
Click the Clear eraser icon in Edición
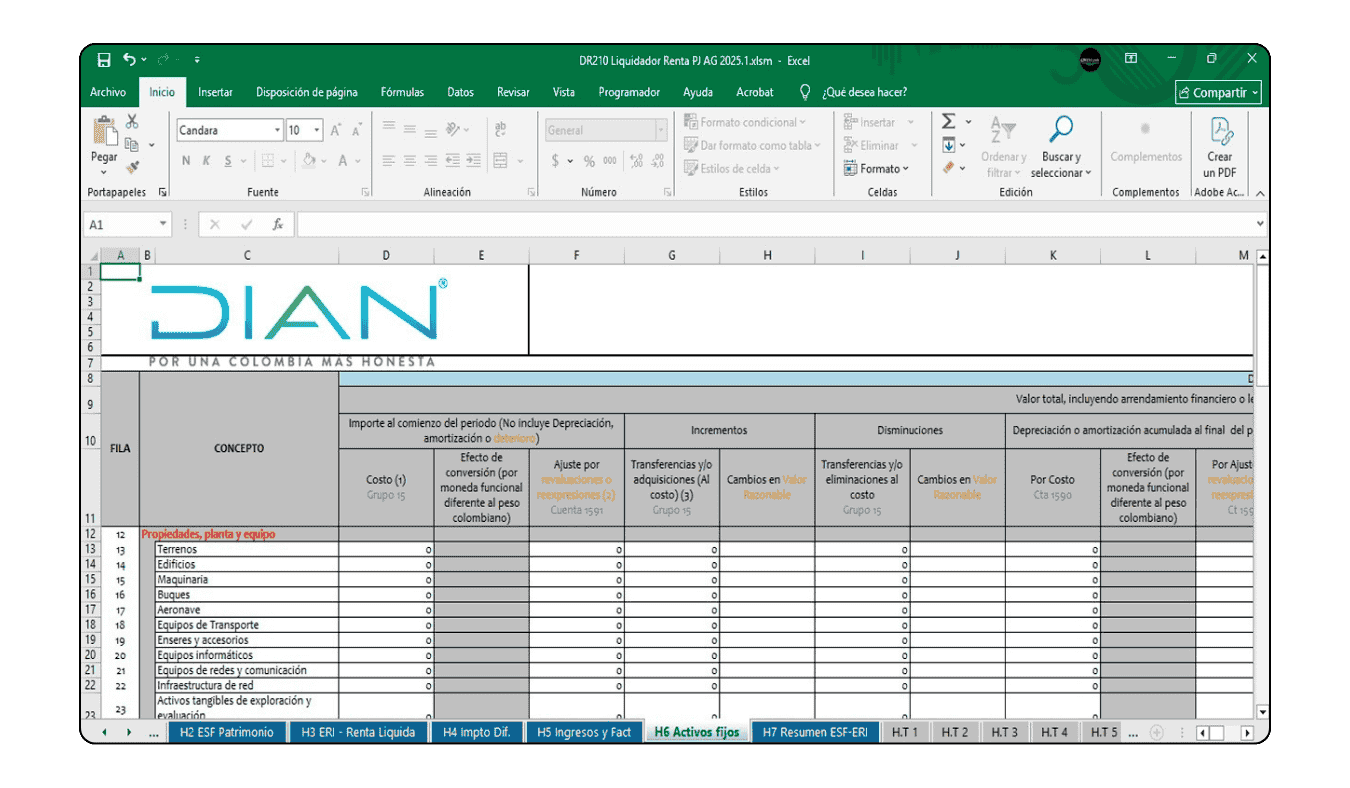click(949, 168)
